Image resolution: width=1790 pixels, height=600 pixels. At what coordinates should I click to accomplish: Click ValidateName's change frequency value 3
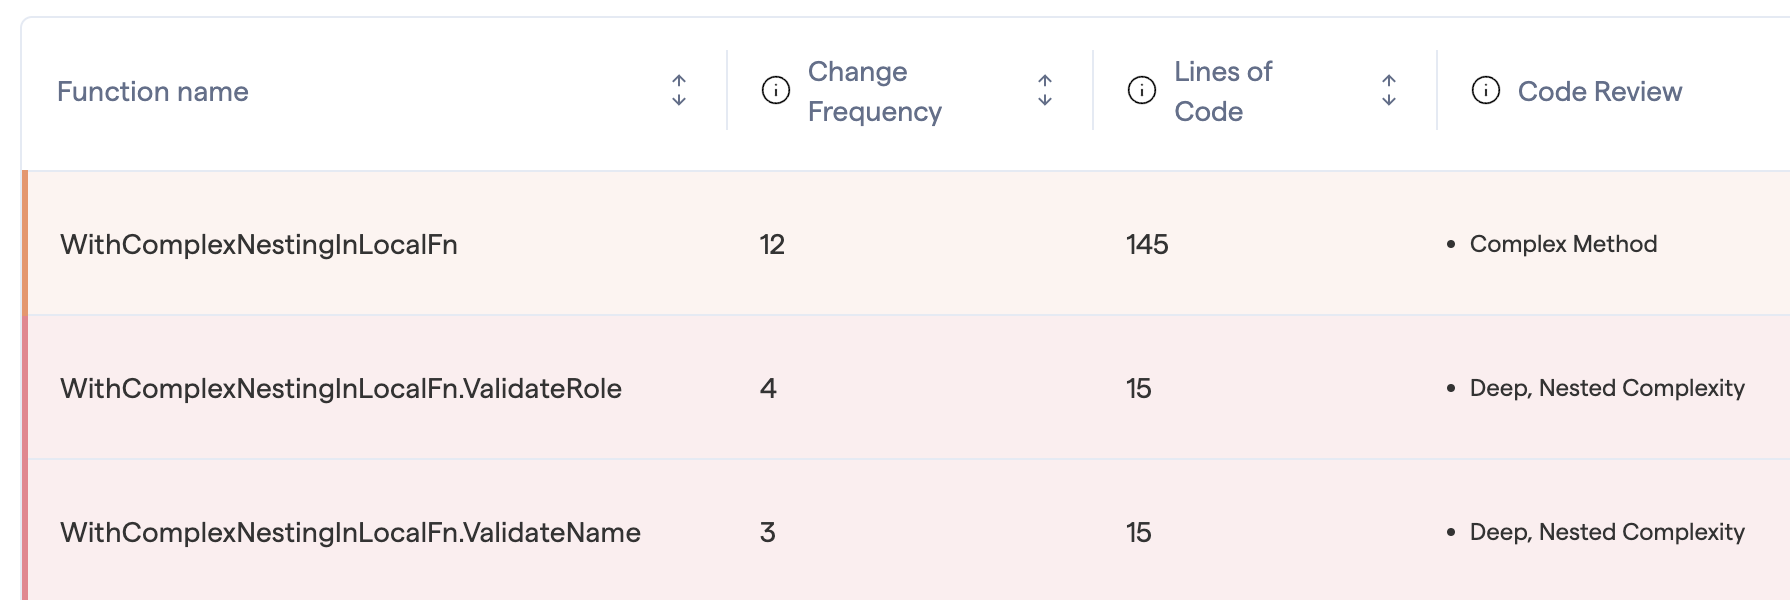point(768,533)
